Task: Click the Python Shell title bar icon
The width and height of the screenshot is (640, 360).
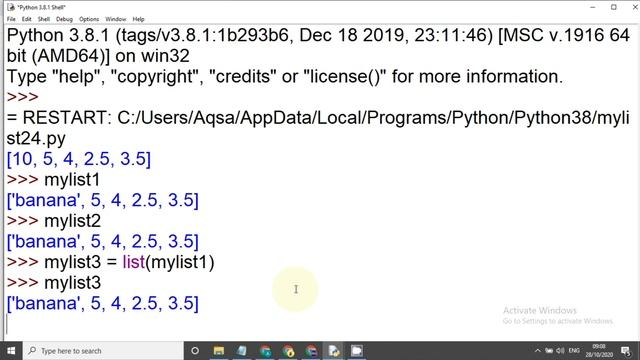Action: [11, 7]
